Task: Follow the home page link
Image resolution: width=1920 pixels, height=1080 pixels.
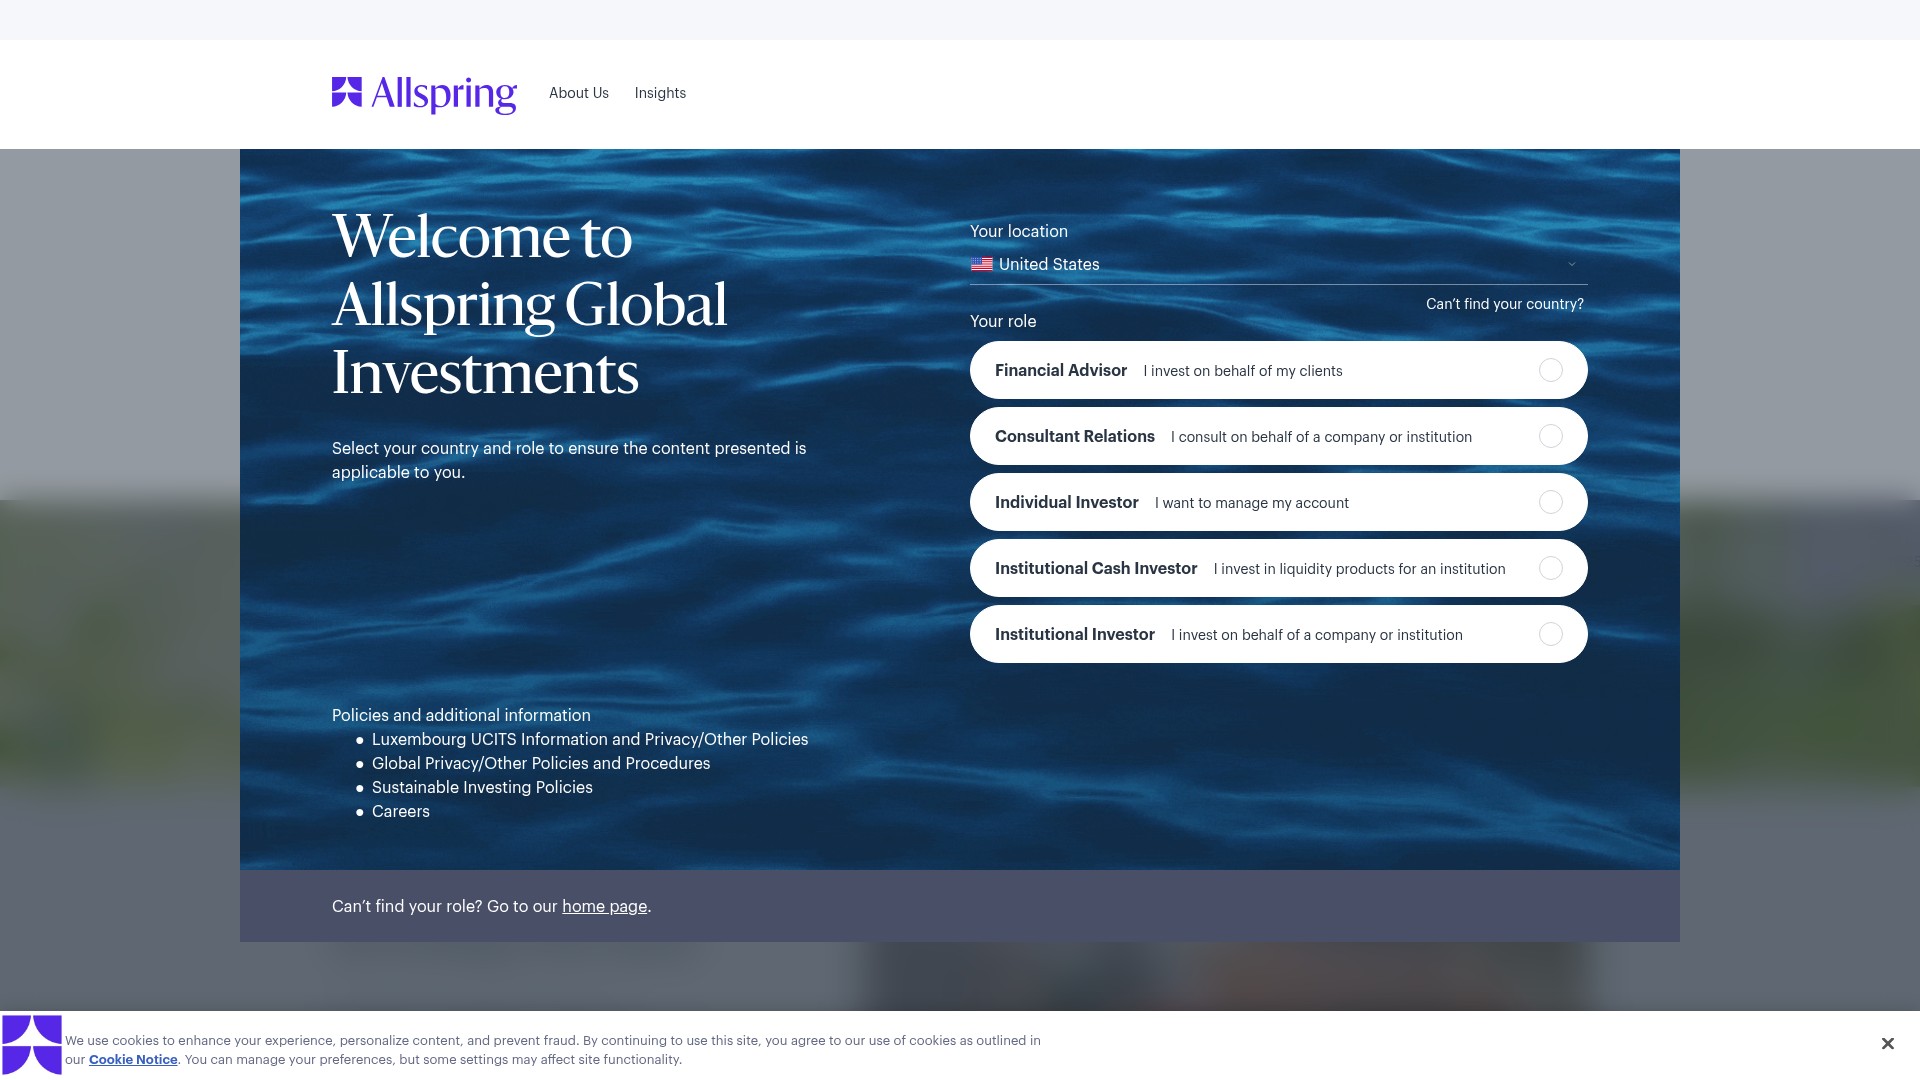Action: click(x=604, y=907)
